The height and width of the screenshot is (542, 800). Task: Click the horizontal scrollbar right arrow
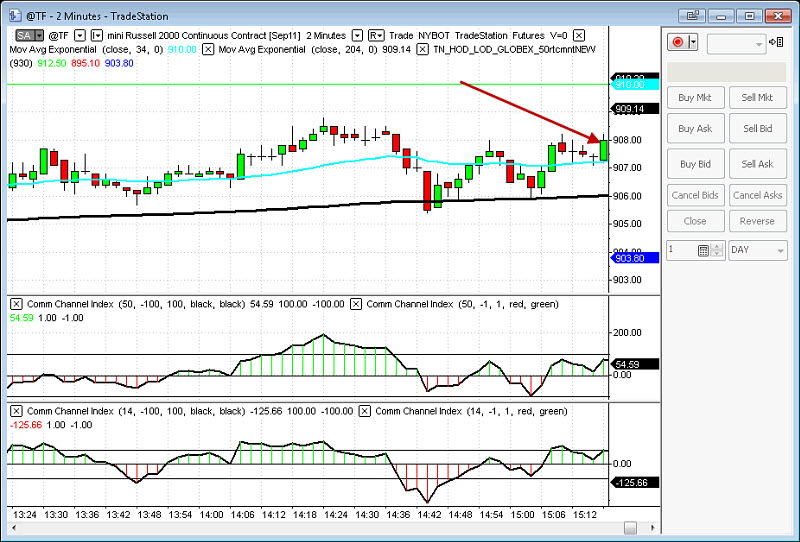click(653, 528)
